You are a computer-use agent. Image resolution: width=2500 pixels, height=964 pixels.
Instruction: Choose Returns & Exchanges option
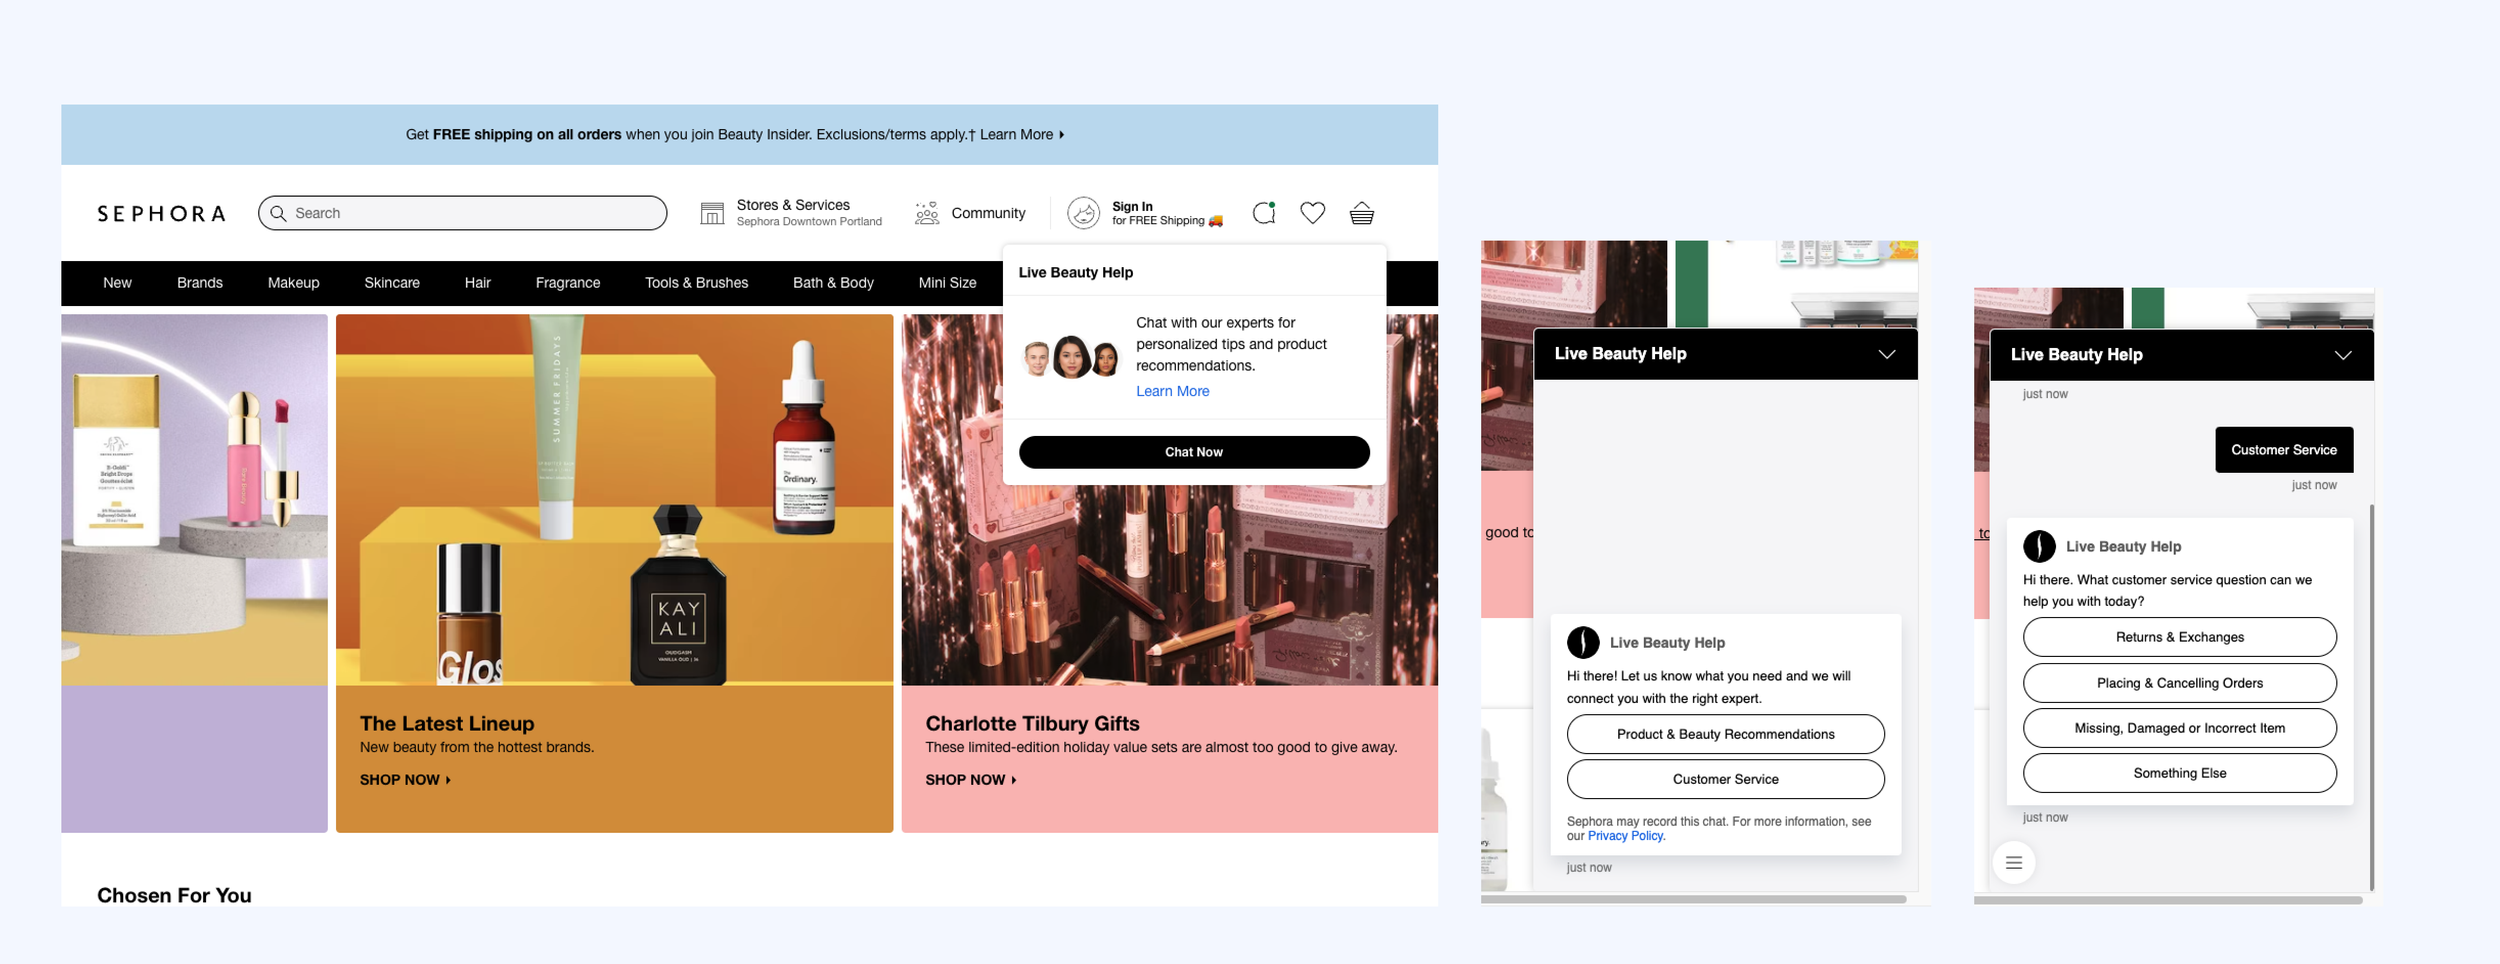2179,637
